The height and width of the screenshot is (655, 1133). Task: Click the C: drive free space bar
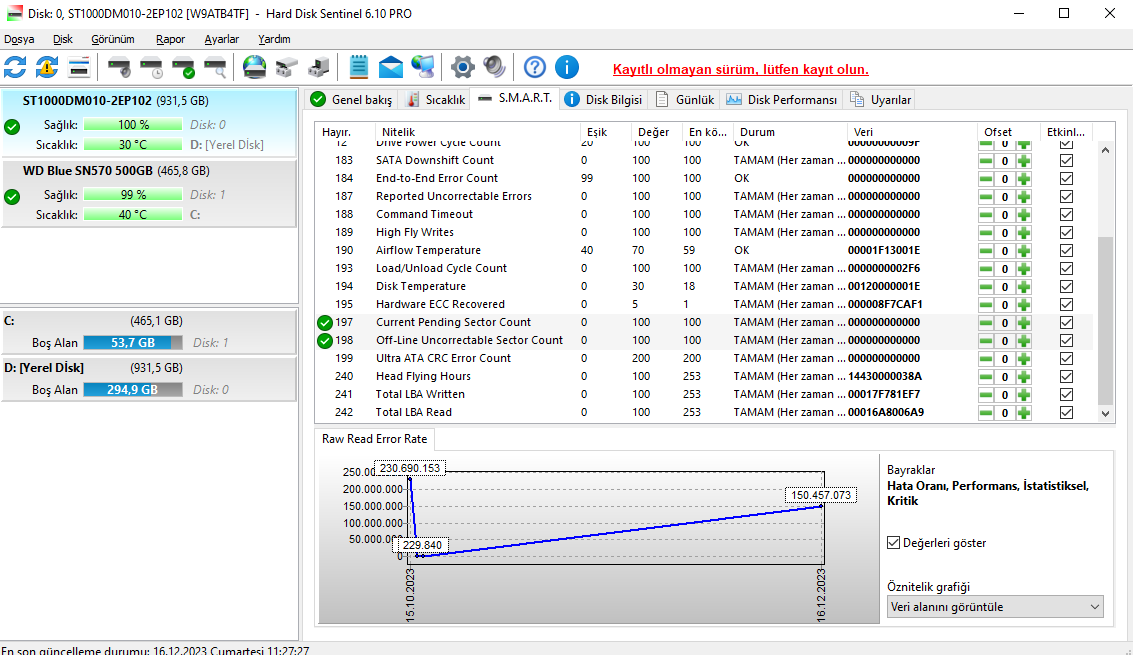coord(133,343)
